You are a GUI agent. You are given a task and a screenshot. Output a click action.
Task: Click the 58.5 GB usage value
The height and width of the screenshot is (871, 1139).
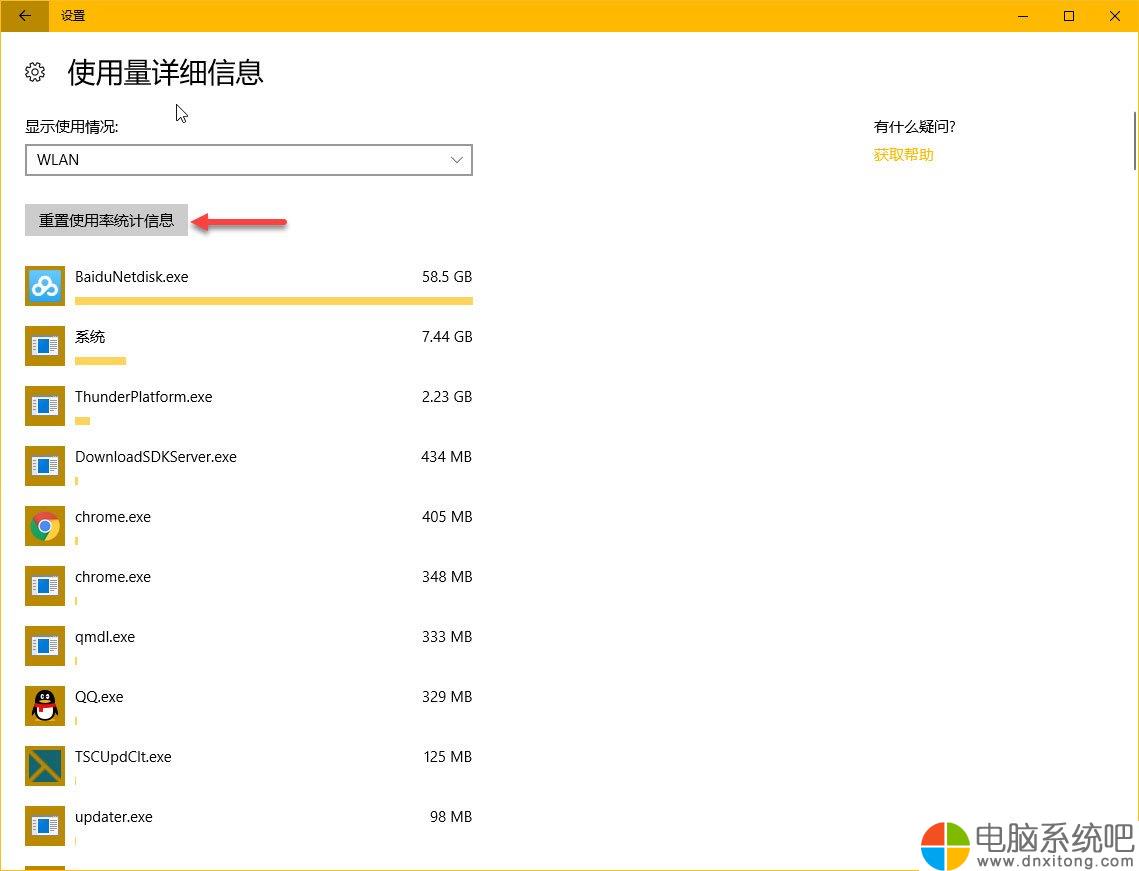tap(447, 277)
